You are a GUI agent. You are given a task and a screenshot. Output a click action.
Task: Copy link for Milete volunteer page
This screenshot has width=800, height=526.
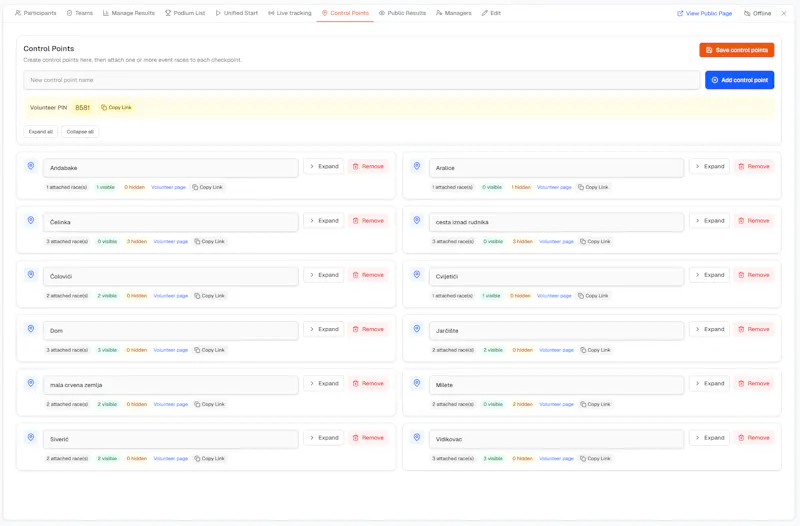tap(595, 405)
